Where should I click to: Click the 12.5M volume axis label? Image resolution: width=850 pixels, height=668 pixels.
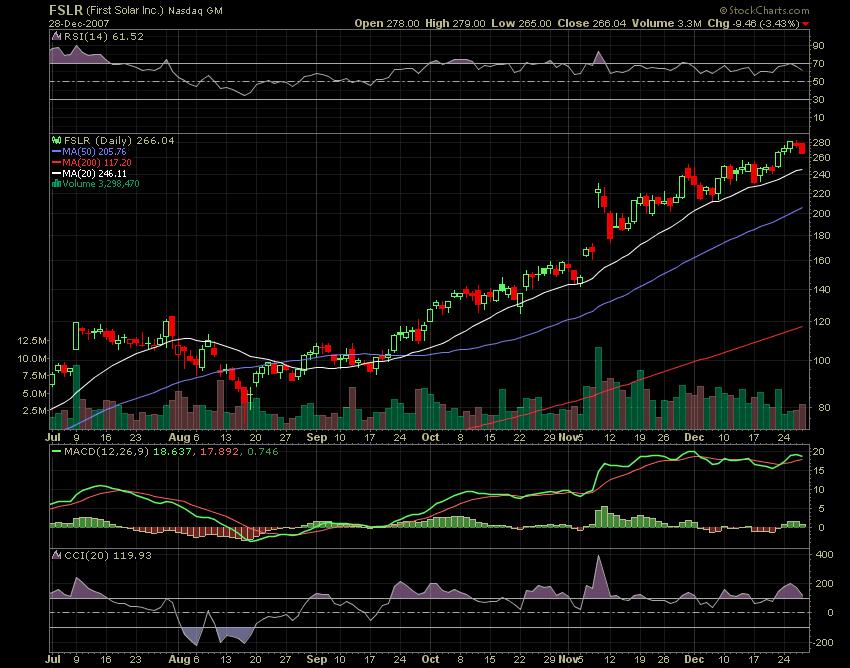click(x=32, y=341)
